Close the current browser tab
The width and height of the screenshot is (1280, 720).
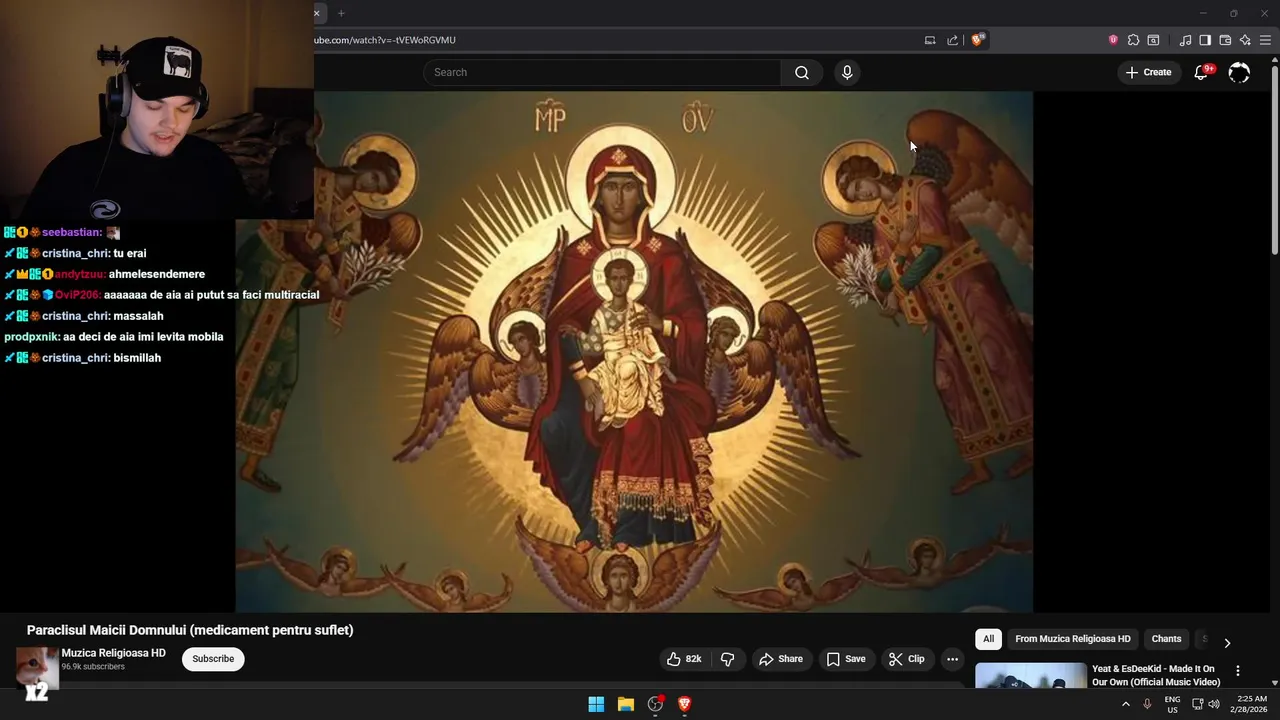point(317,13)
